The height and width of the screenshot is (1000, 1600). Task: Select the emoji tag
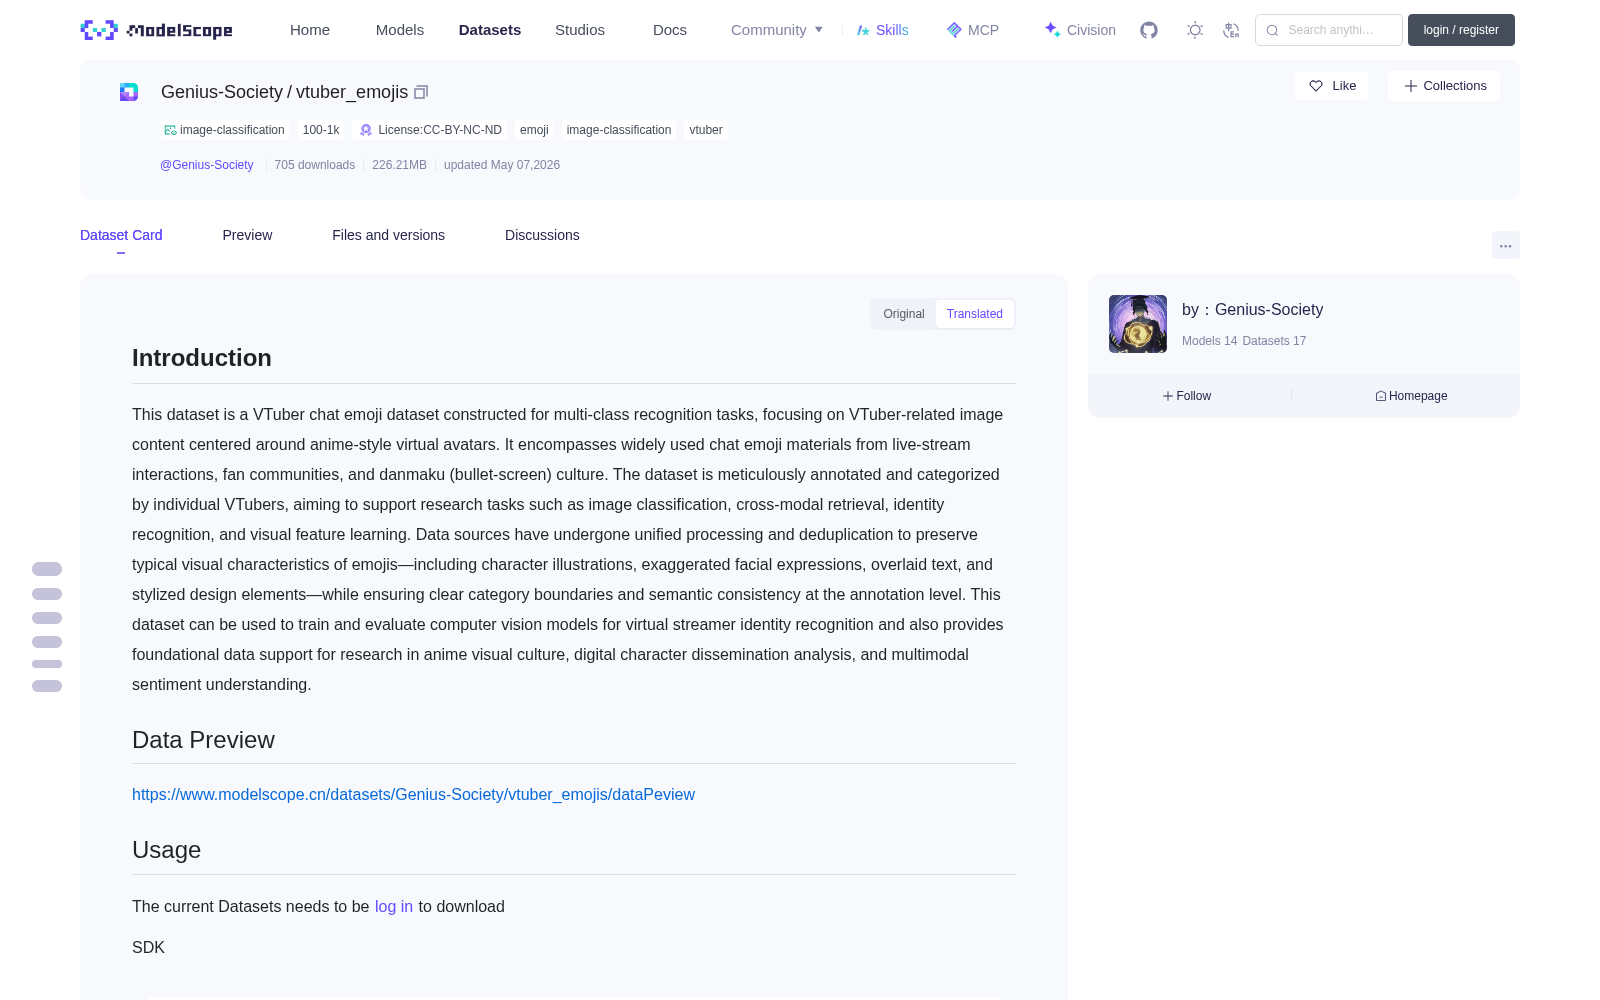(x=534, y=130)
